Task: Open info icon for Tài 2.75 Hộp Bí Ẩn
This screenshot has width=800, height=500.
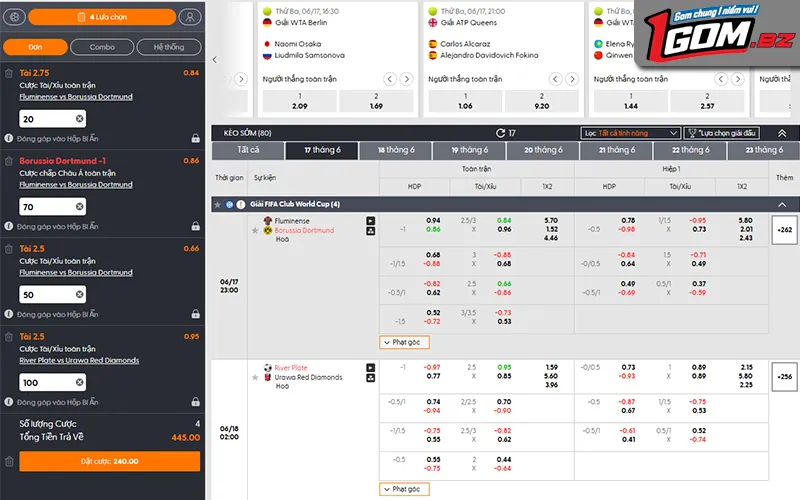Action: [9, 138]
